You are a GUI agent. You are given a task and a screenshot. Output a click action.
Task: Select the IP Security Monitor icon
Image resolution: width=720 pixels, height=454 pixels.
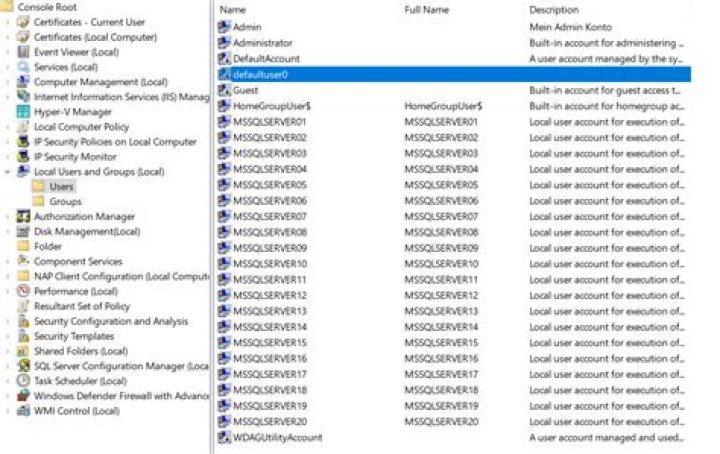23,157
